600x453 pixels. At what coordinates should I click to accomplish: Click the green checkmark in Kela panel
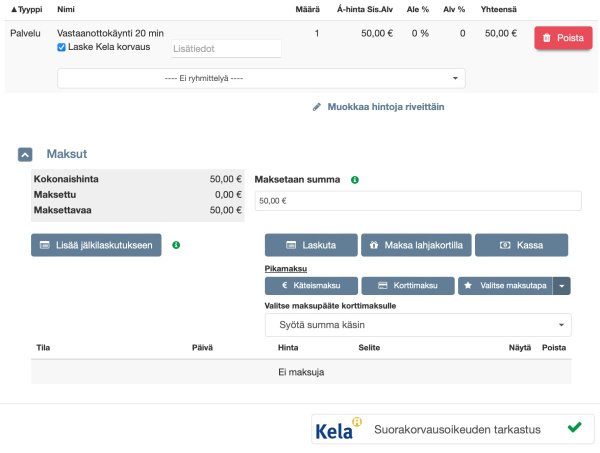(x=574, y=428)
